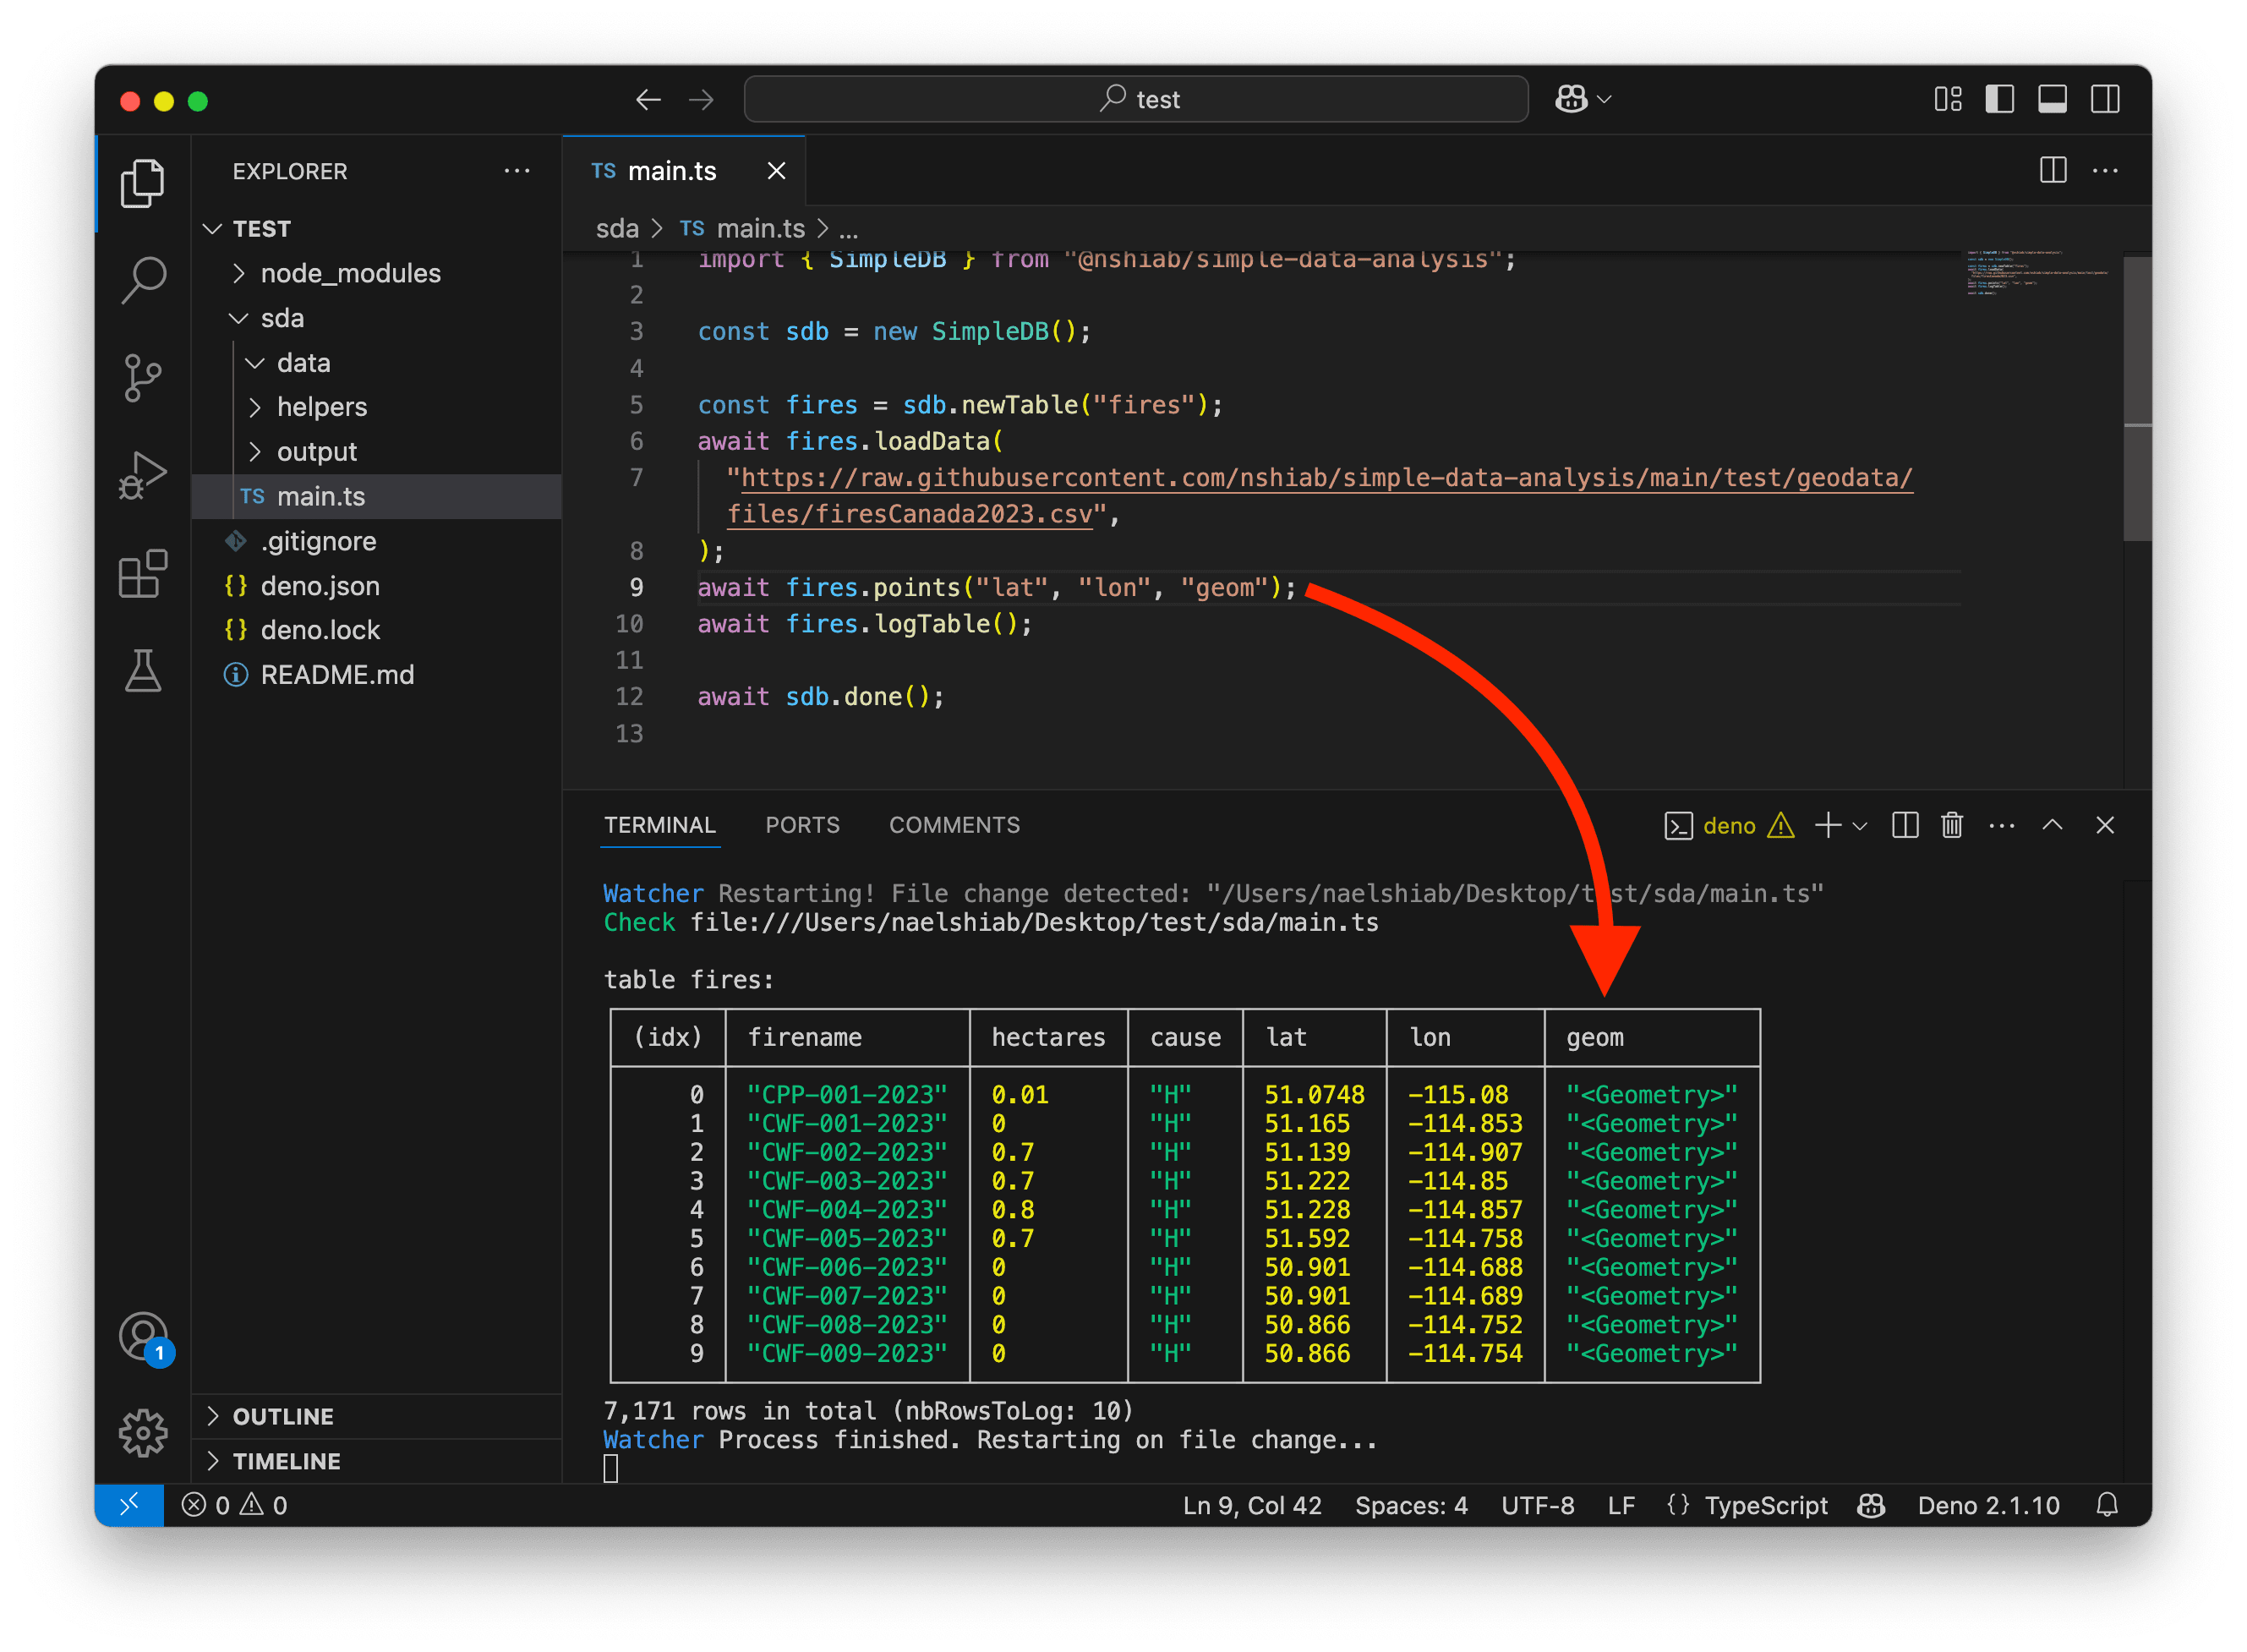Toggle the secondary side bar

2105,99
